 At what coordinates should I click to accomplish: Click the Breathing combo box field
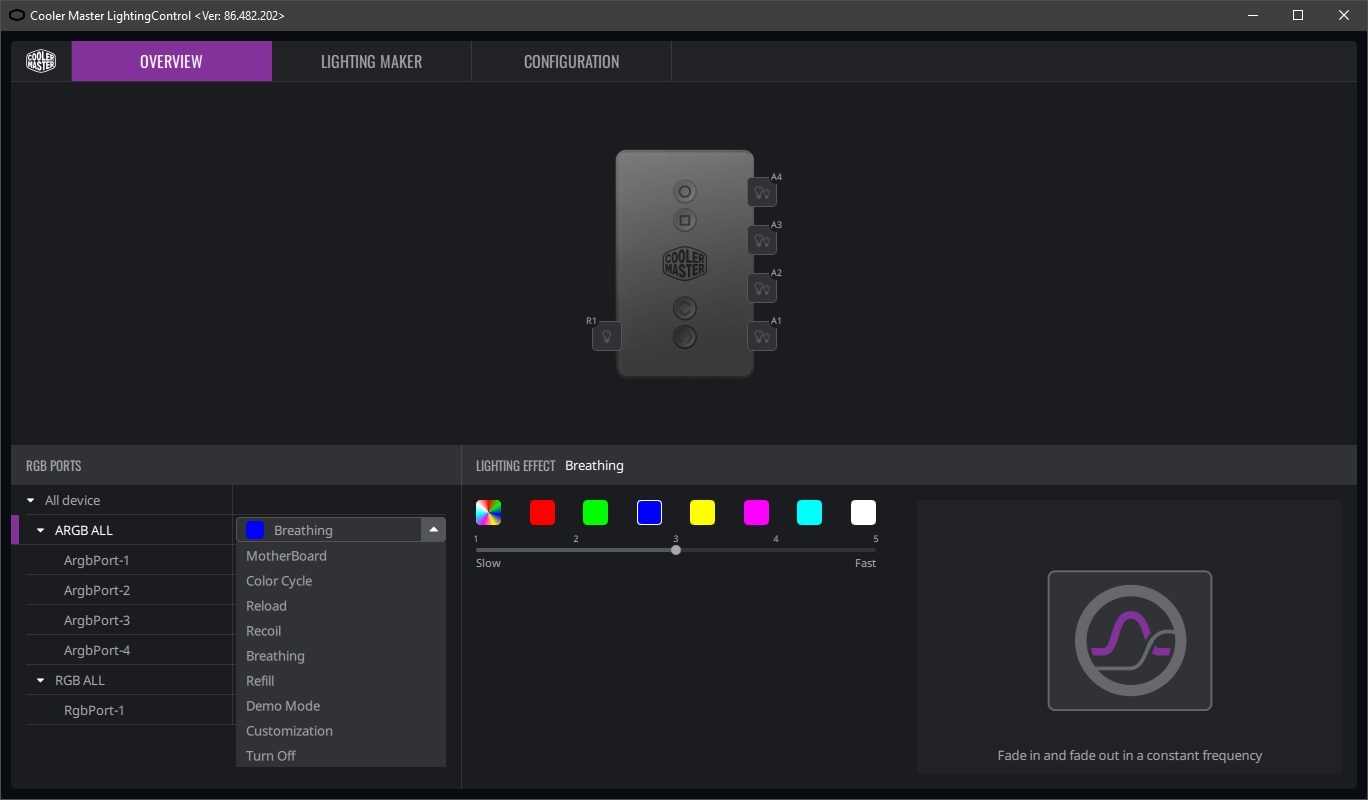(x=341, y=530)
